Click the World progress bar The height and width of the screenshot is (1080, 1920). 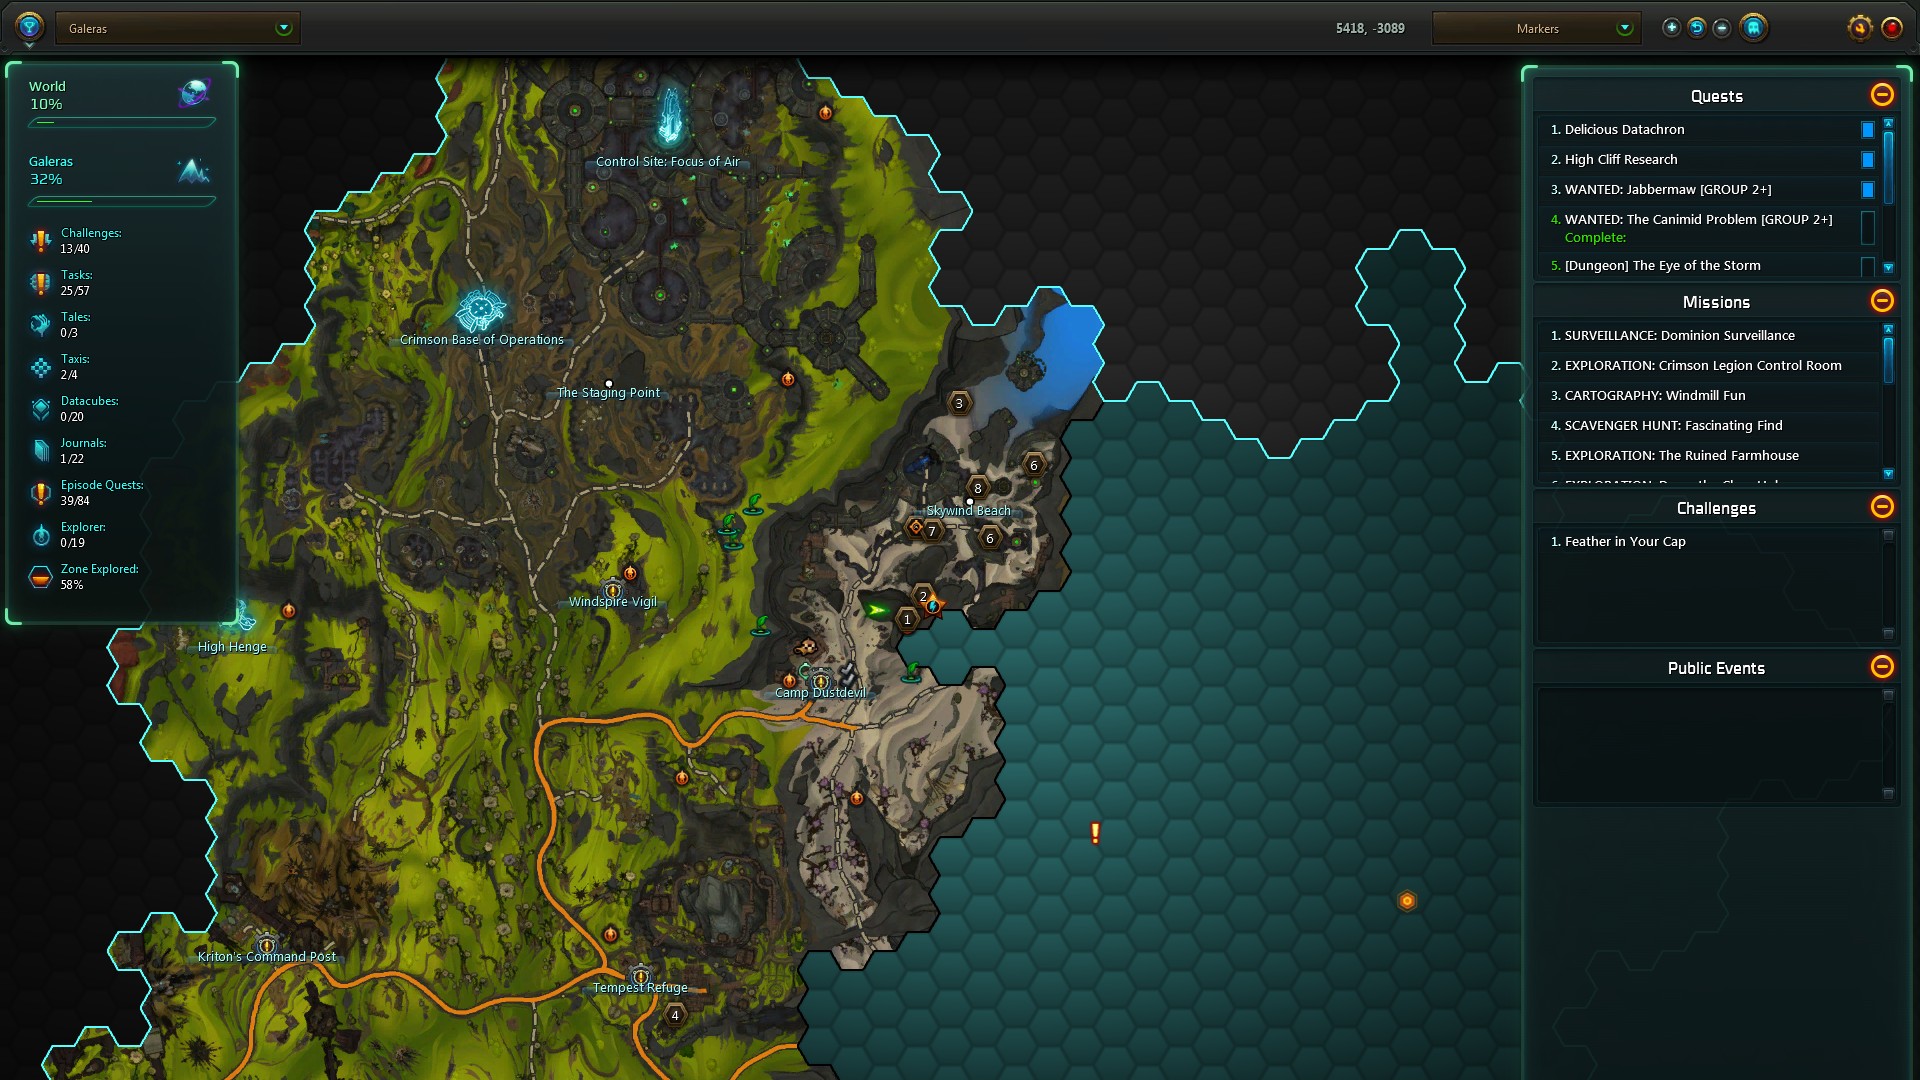122,122
